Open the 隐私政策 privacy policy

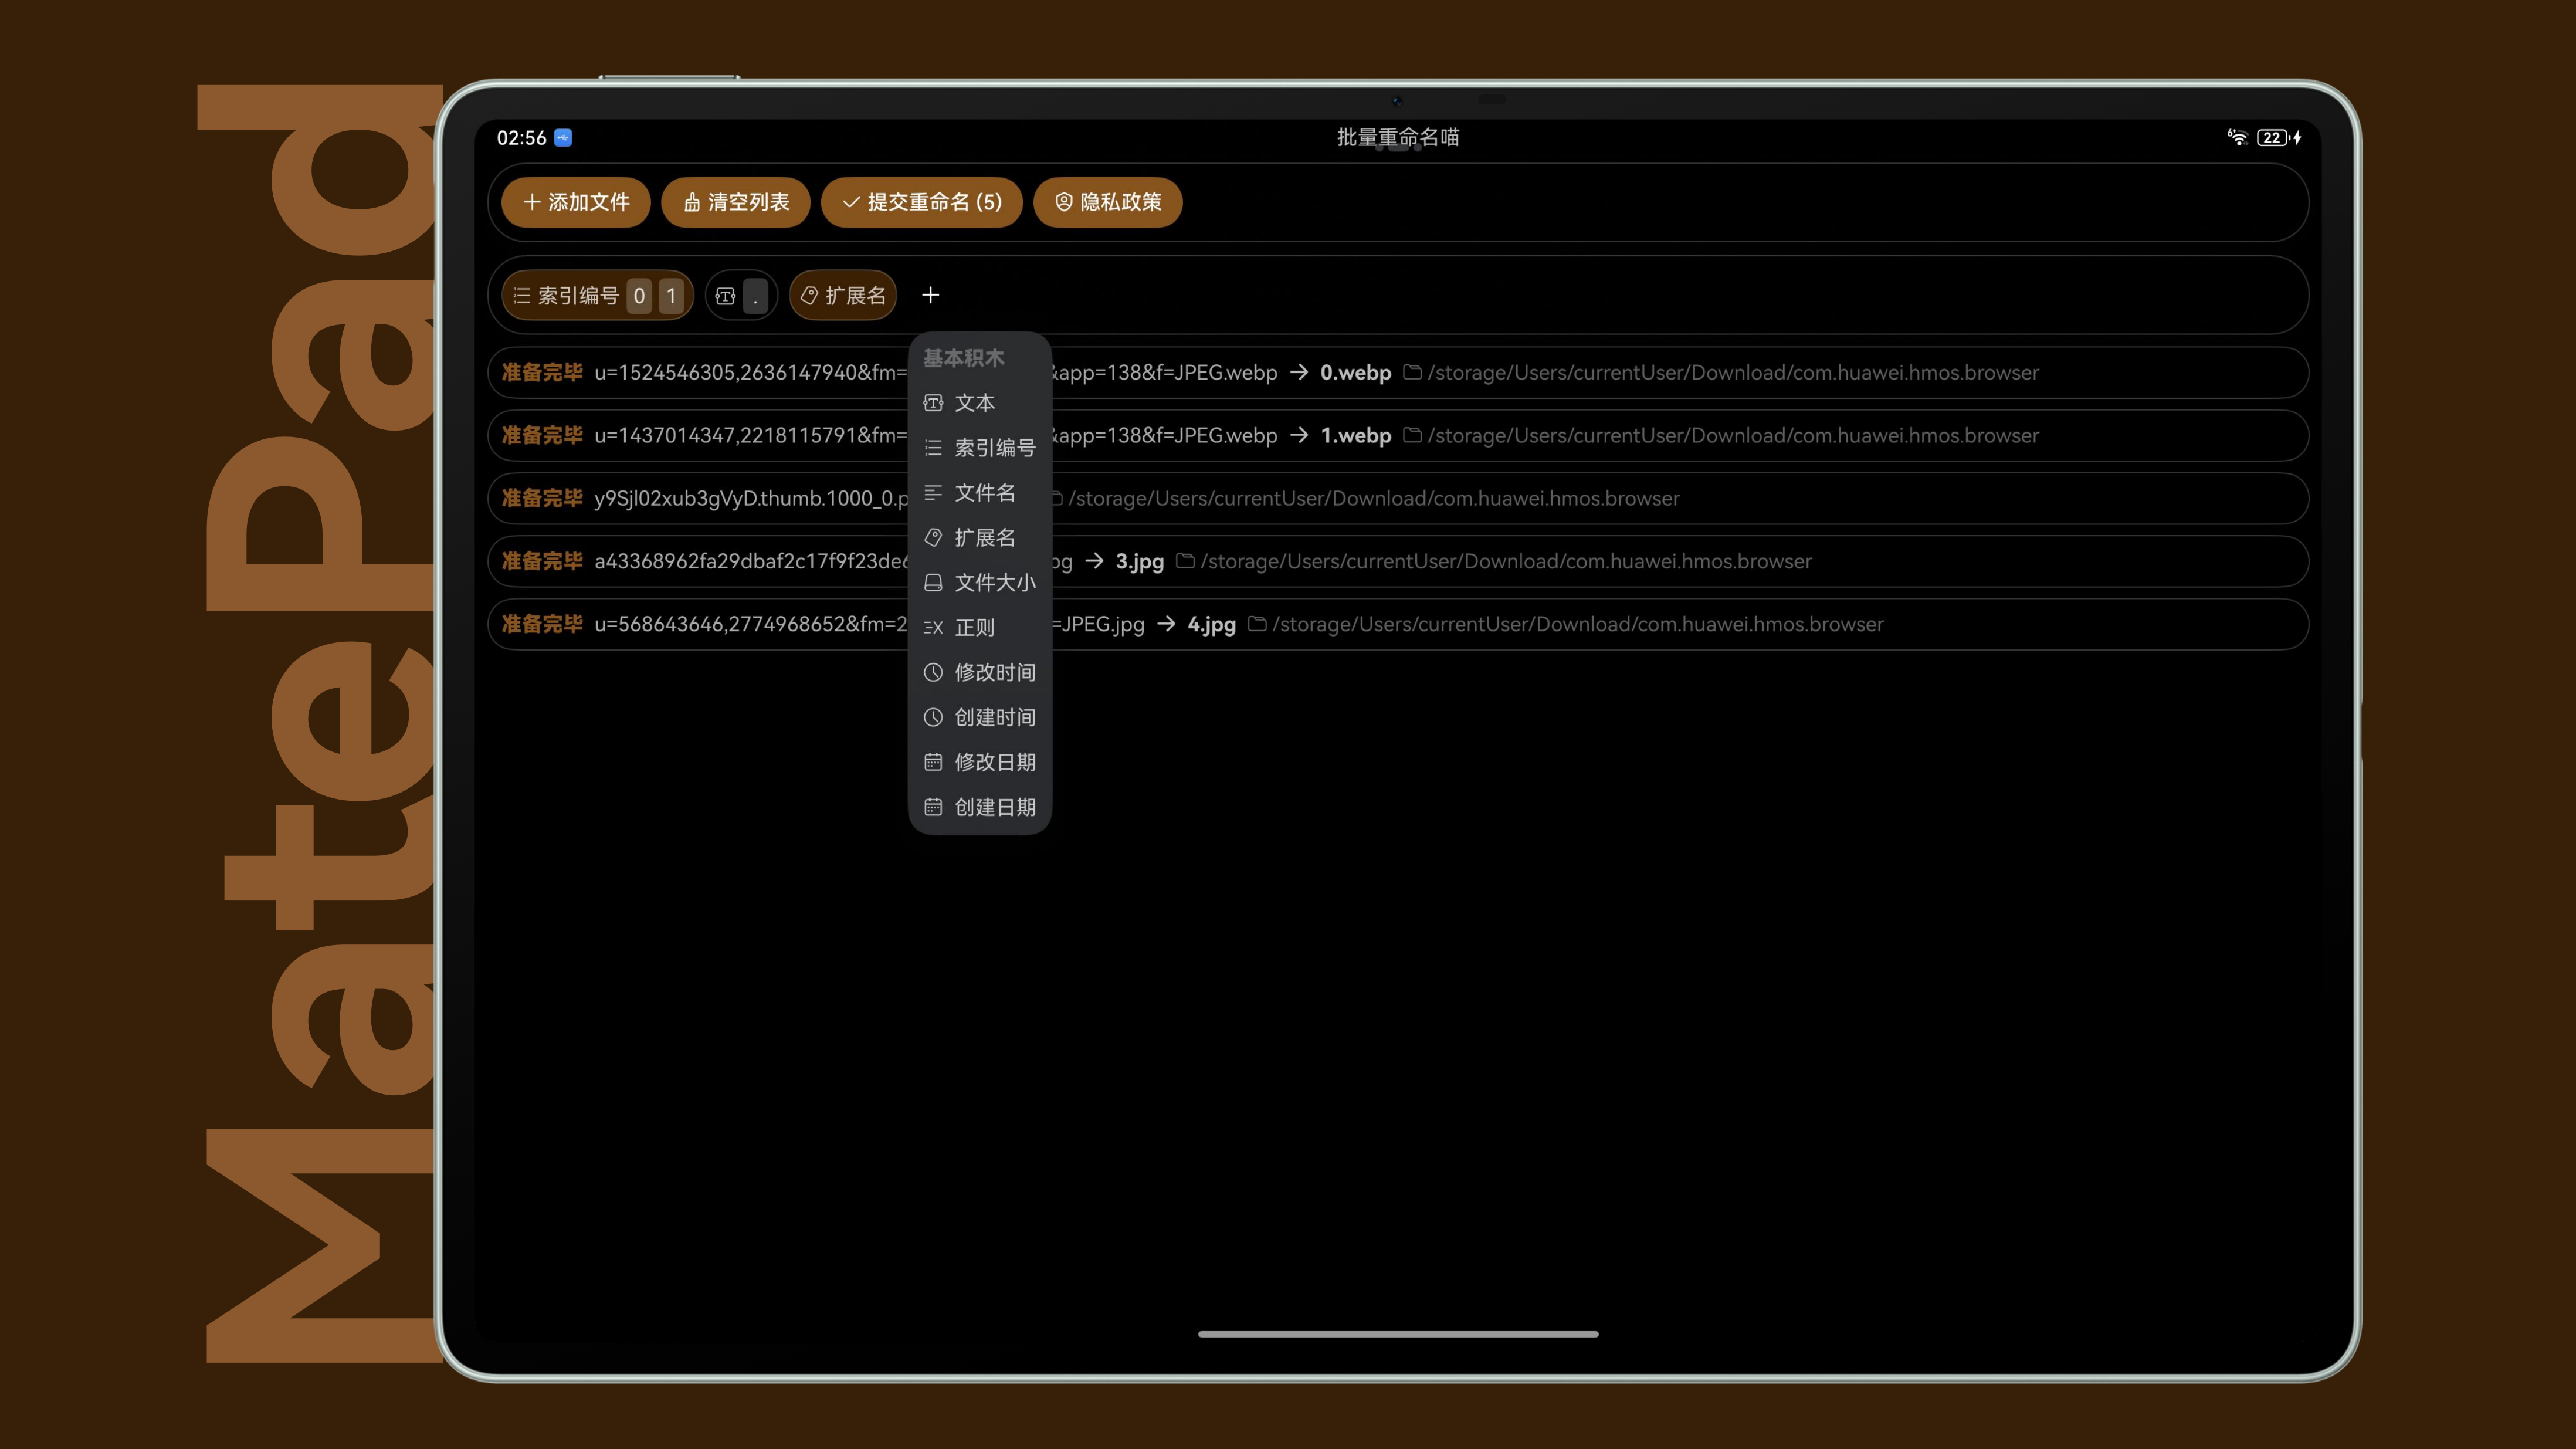coord(1108,202)
